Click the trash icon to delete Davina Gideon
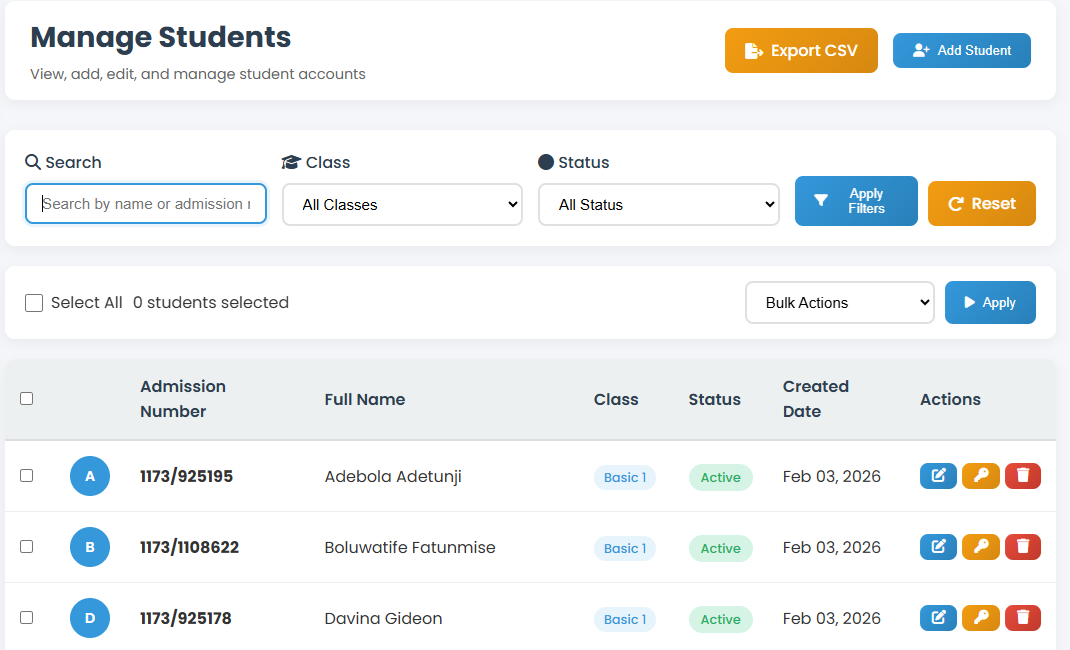This screenshot has height=650, width=1070. click(1022, 618)
